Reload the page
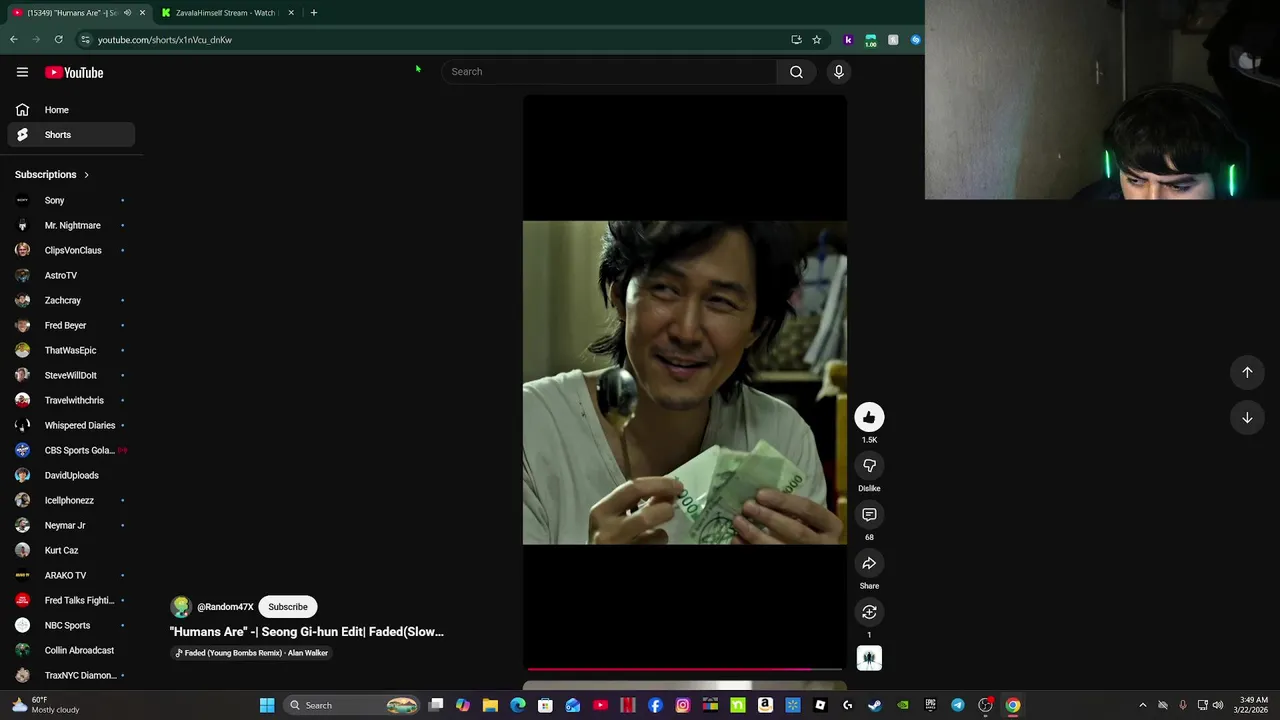Viewport: 1280px width, 720px height. pyautogui.click(x=59, y=40)
